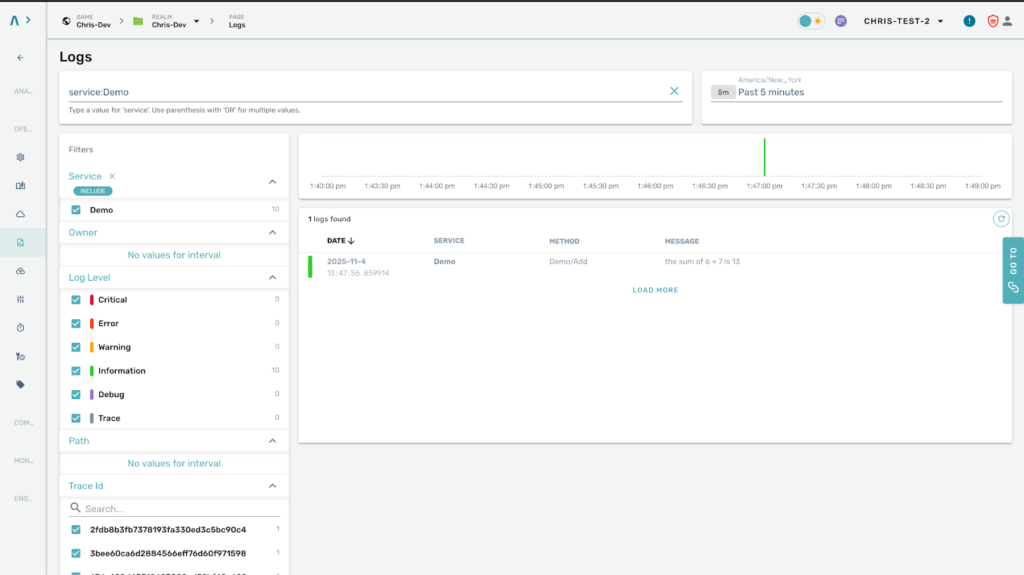This screenshot has height=575, width=1024.
Task: Click the refresh logs icon
Action: [1000, 219]
